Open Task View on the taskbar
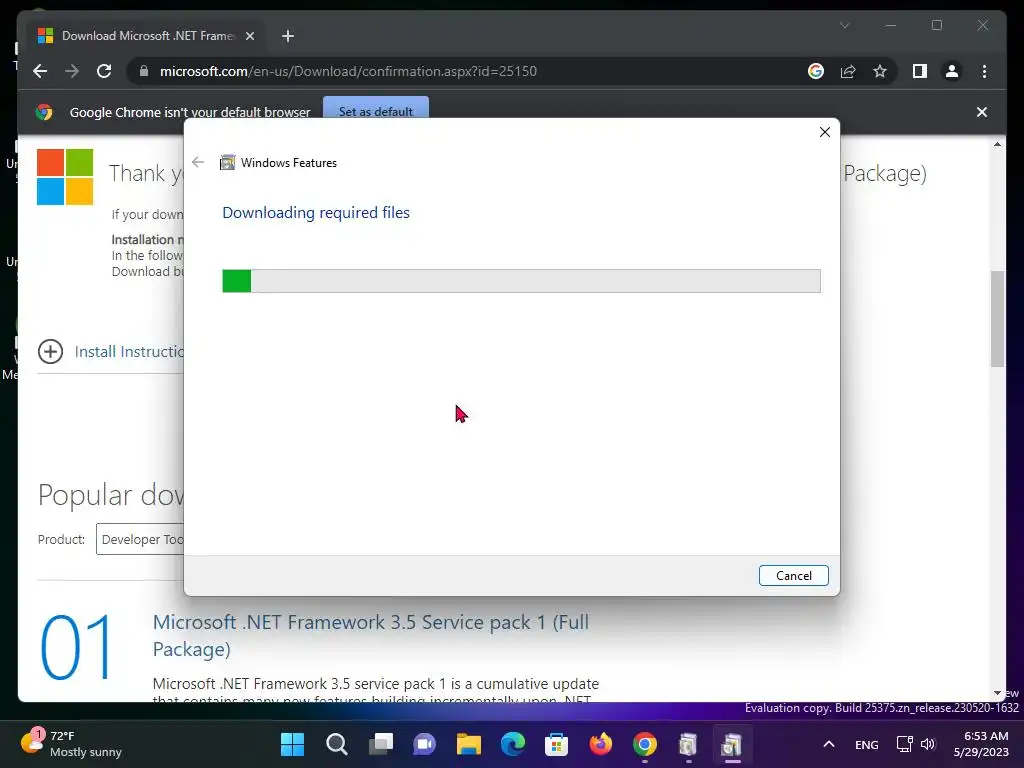1024x768 pixels. [381, 744]
